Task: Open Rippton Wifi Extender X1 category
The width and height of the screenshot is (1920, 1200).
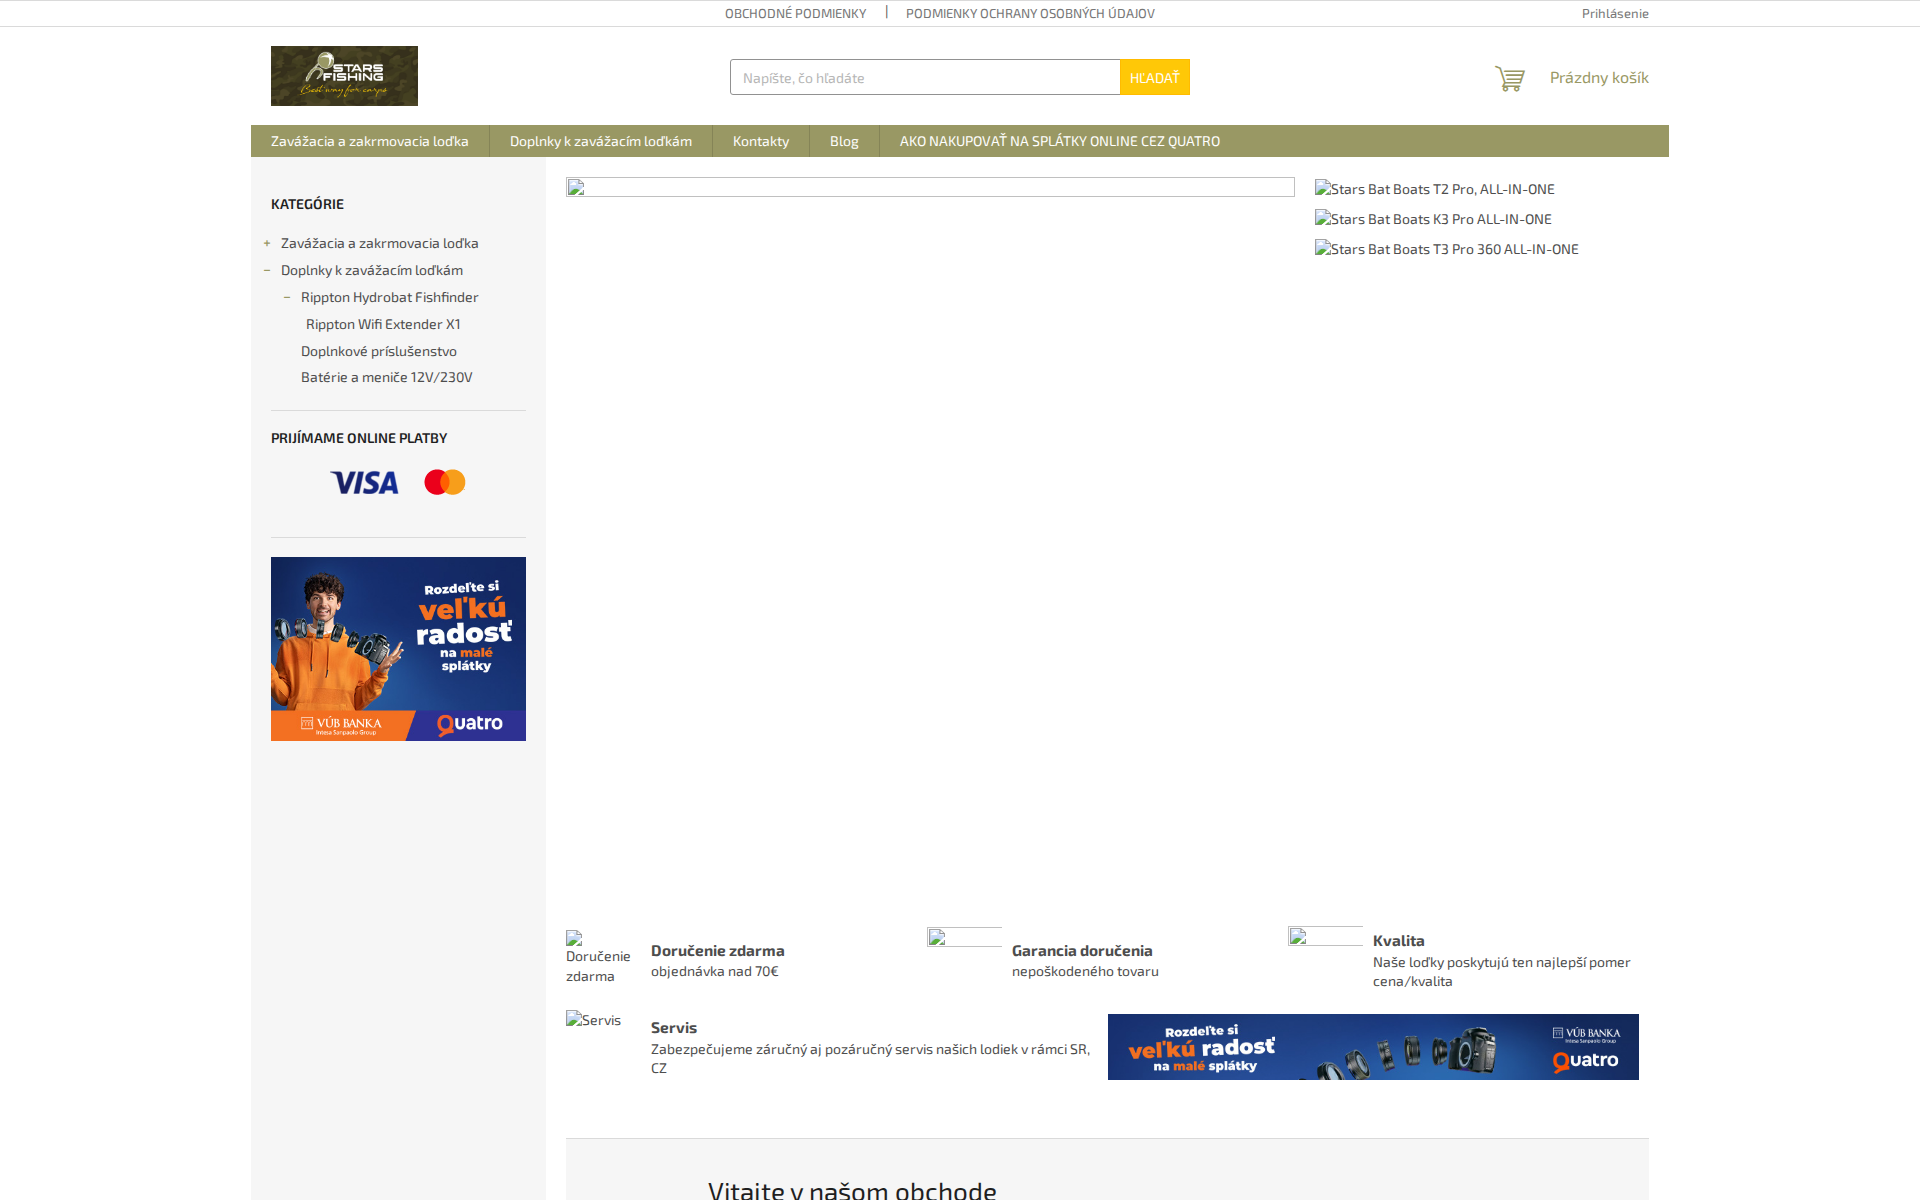Action: (383, 324)
